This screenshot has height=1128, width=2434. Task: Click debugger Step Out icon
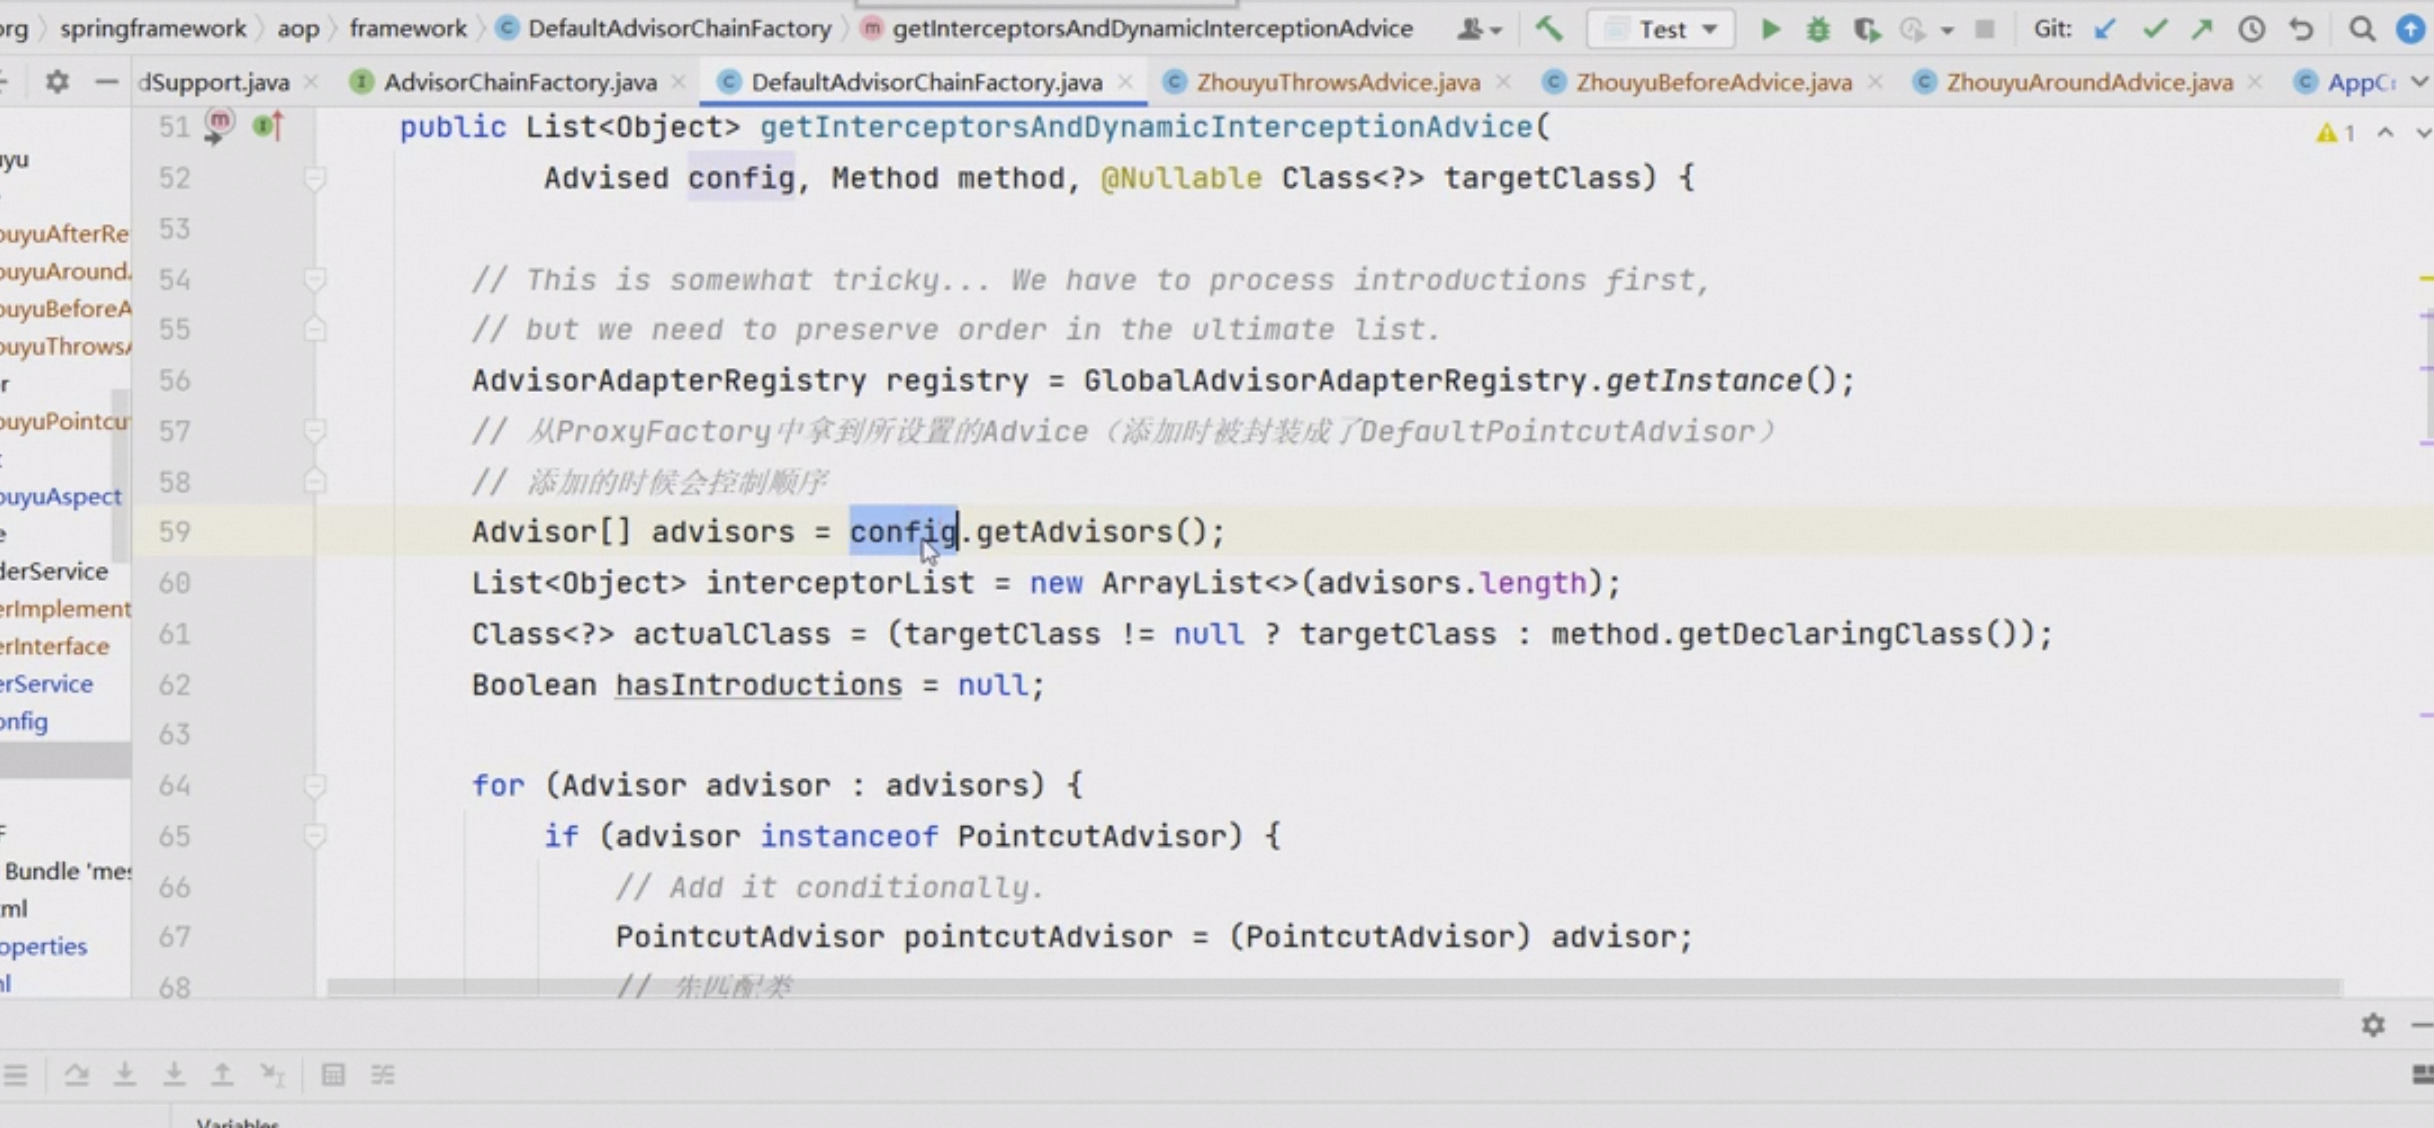click(x=222, y=1074)
